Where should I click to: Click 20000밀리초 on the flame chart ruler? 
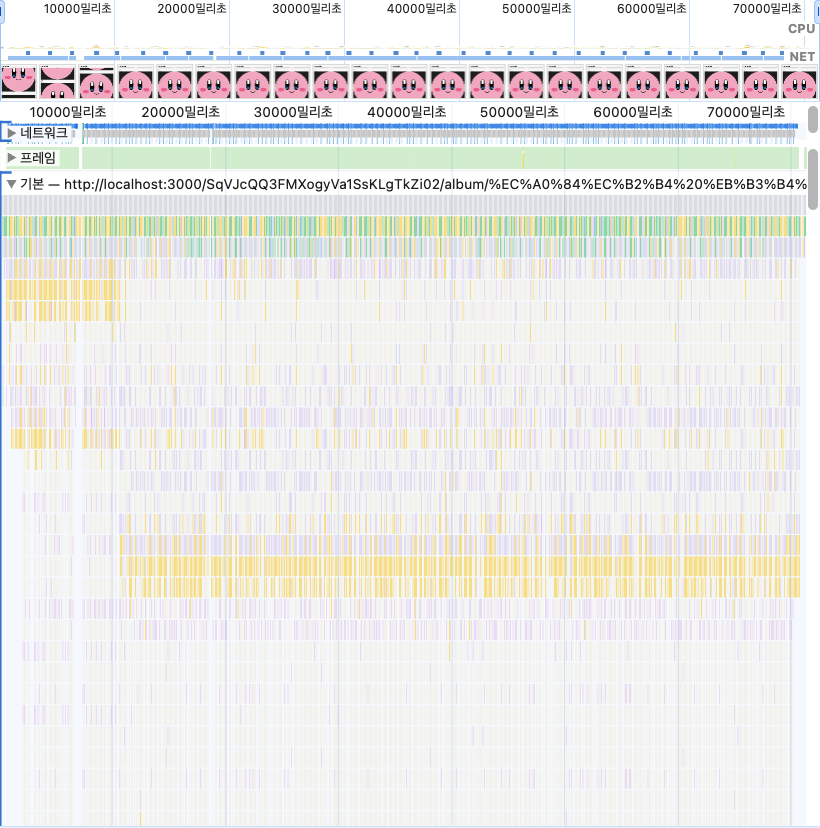coord(181,112)
